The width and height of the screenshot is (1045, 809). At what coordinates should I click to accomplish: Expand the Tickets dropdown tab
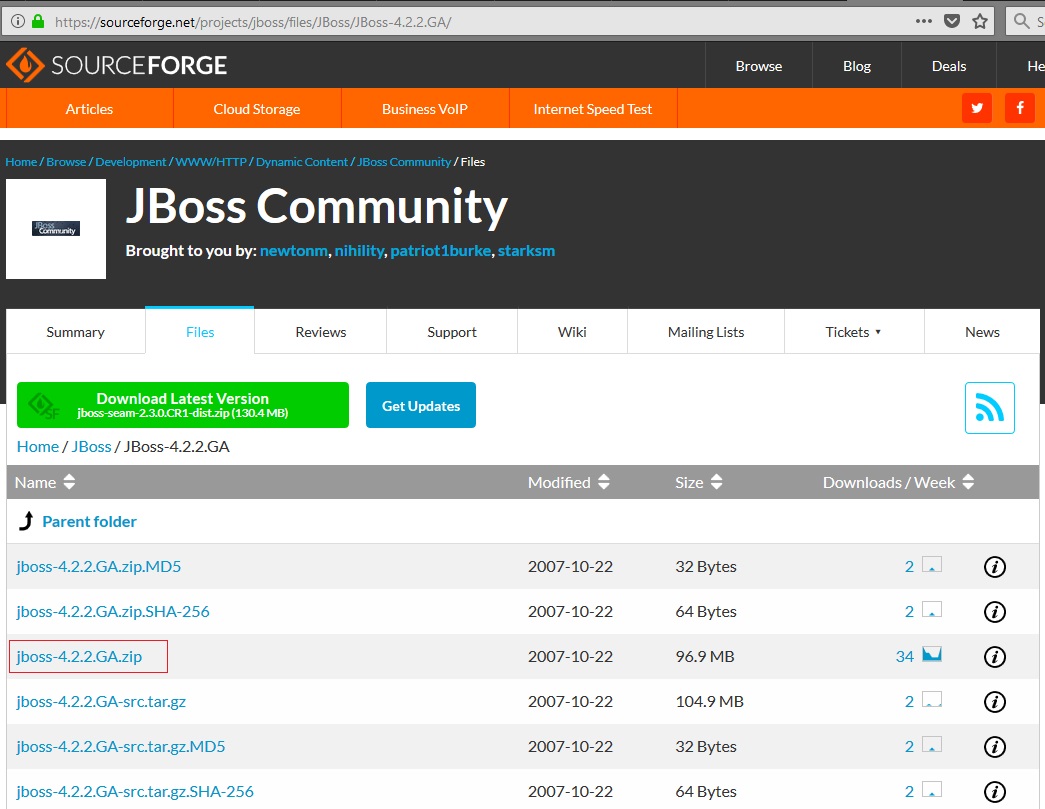(853, 332)
